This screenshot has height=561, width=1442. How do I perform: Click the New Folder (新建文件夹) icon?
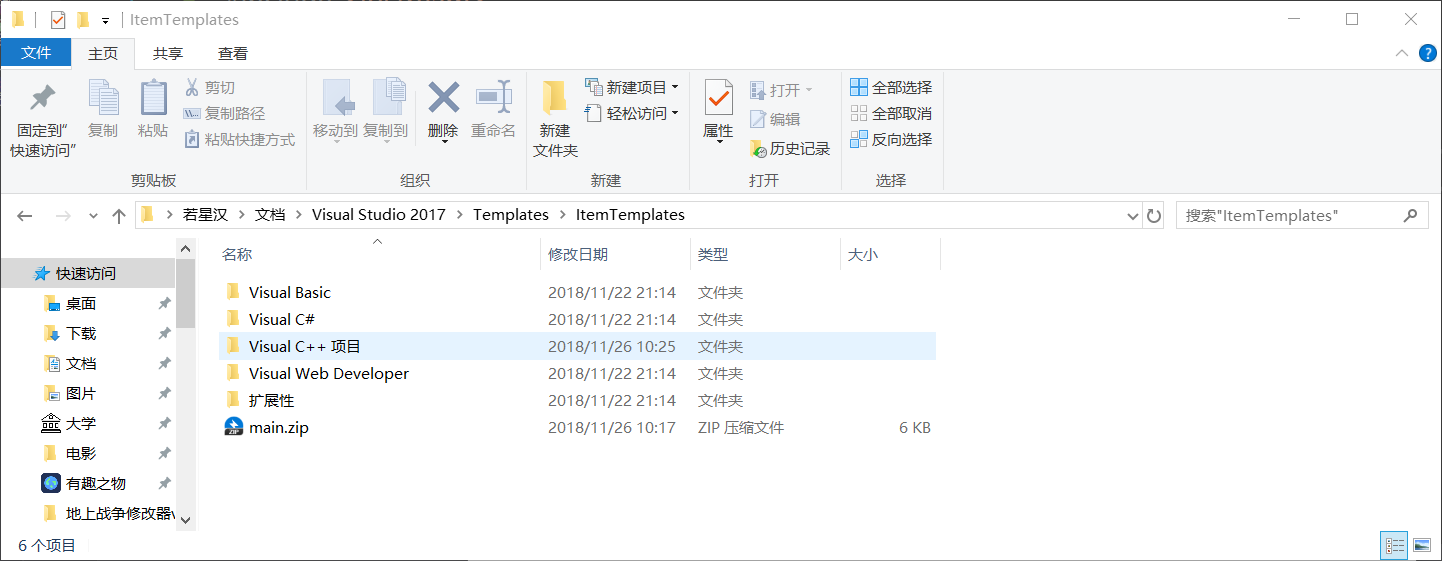point(555,98)
